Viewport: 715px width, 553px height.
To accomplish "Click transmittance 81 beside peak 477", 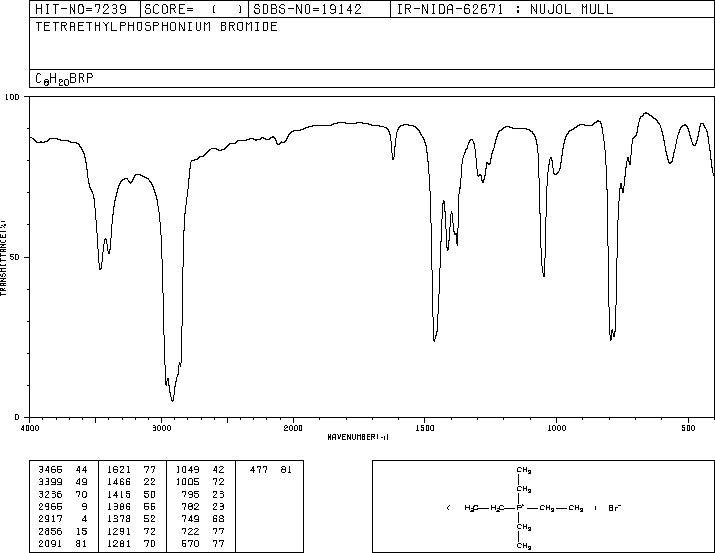I will (286, 470).
